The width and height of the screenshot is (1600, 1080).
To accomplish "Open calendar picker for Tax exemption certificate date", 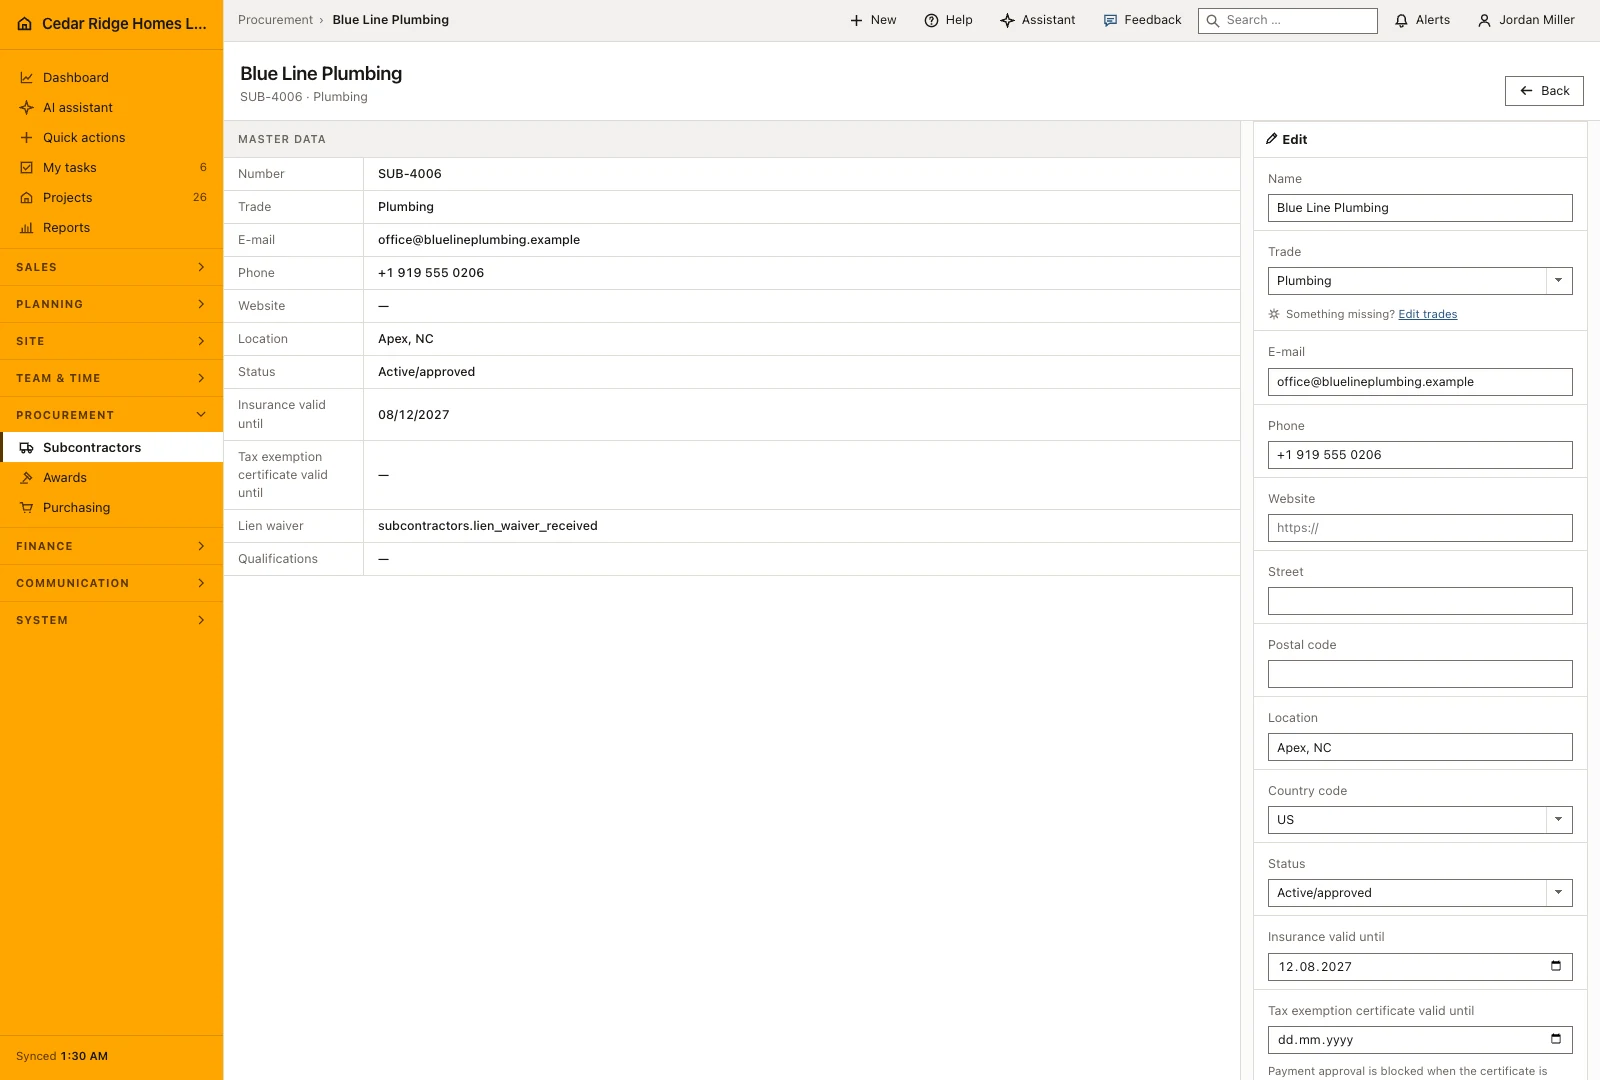I will click(1556, 1039).
